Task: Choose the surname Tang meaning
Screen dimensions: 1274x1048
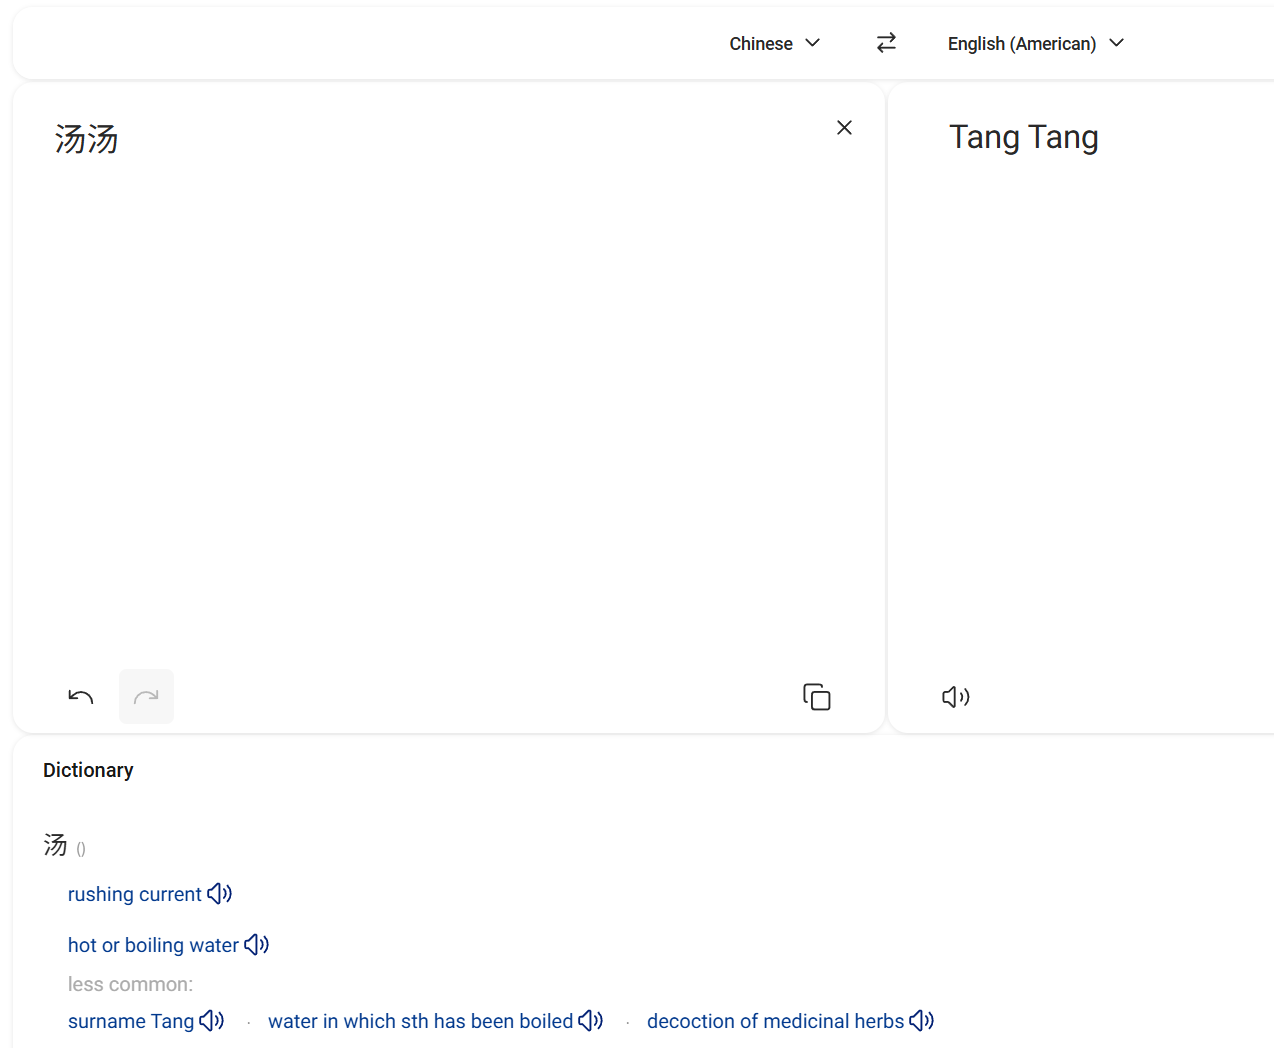Action: pos(131,1021)
